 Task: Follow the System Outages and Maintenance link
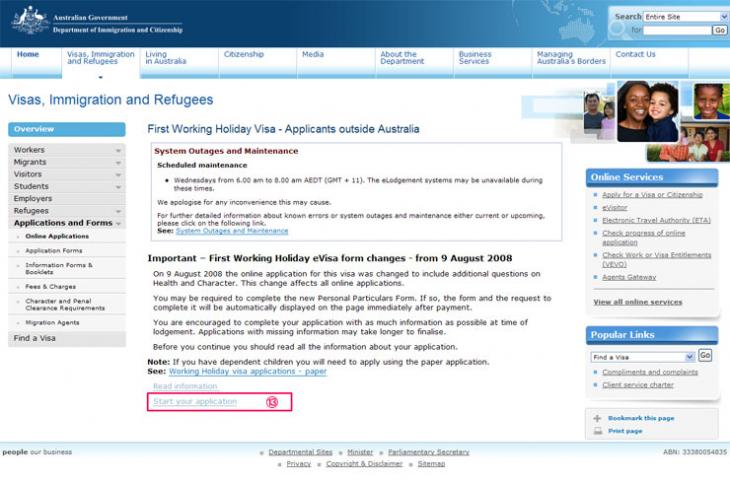(232, 231)
